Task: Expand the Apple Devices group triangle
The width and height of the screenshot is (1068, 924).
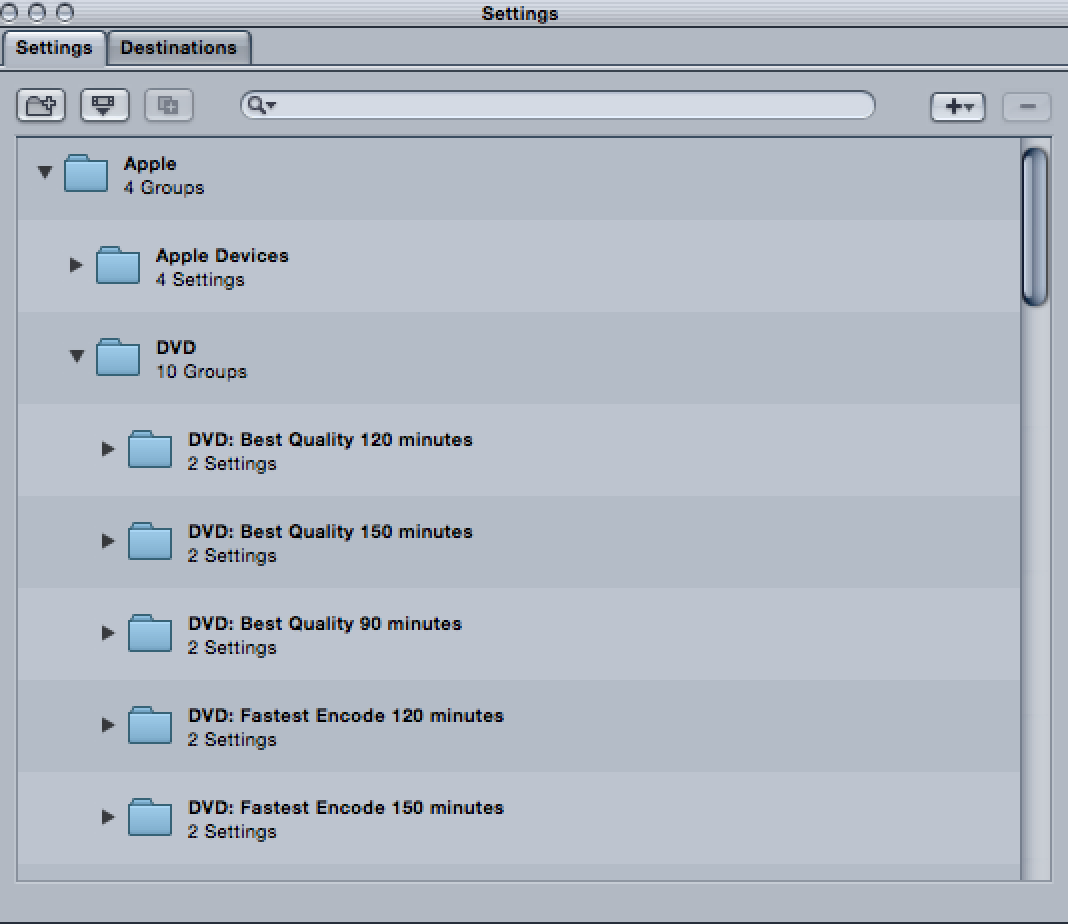Action: coord(76,264)
